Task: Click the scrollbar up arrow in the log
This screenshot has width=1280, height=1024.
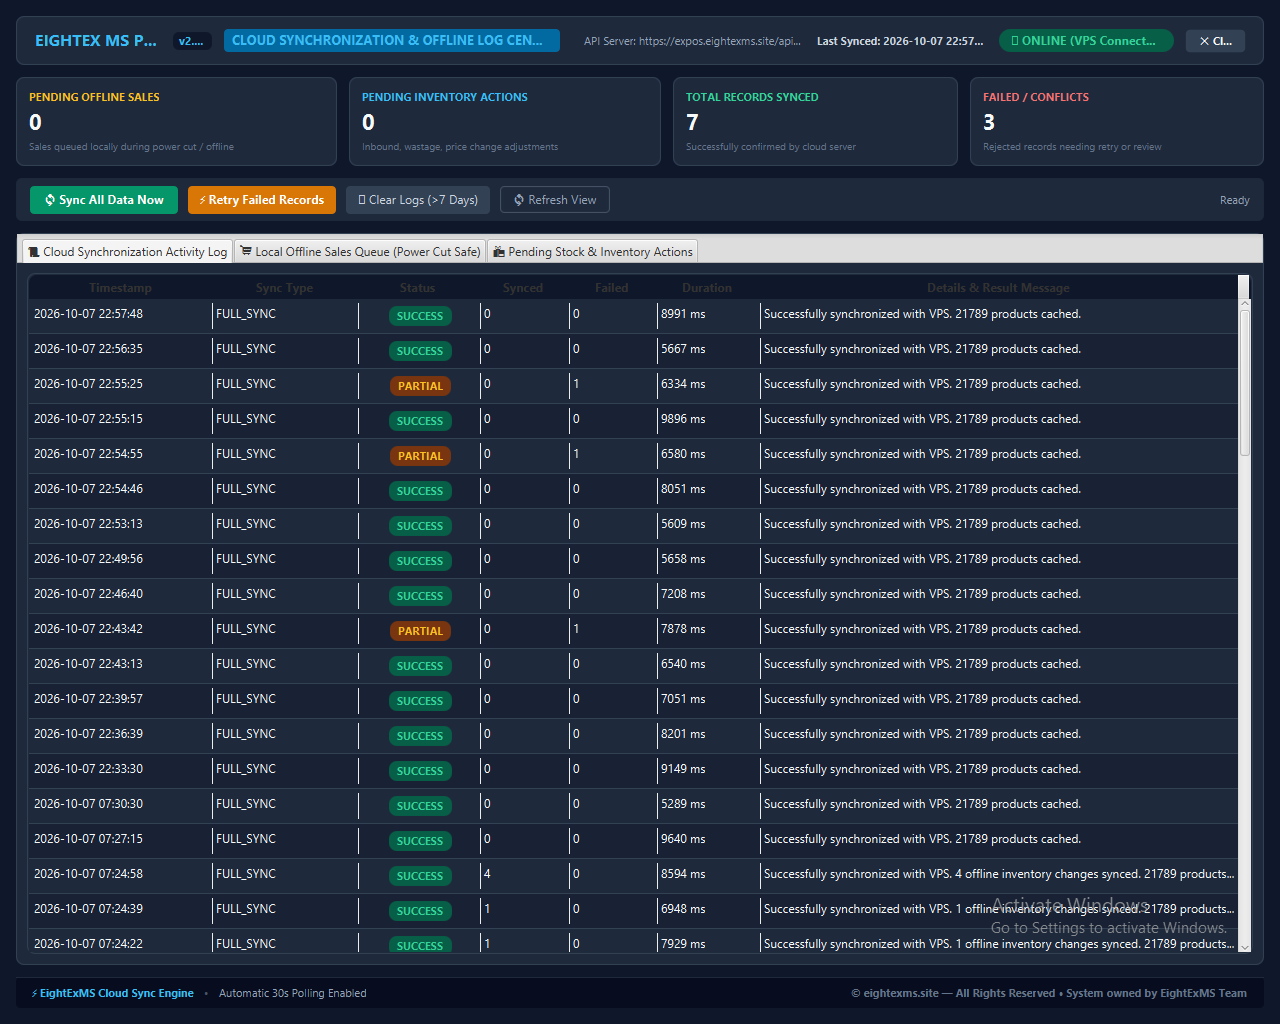Action: [x=1245, y=303]
